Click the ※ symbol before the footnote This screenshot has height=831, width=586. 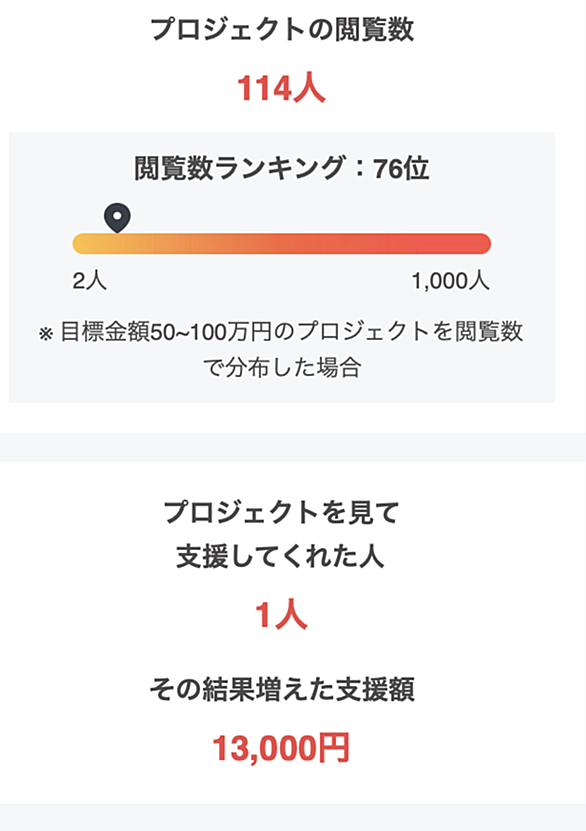(x=46, y=334)
